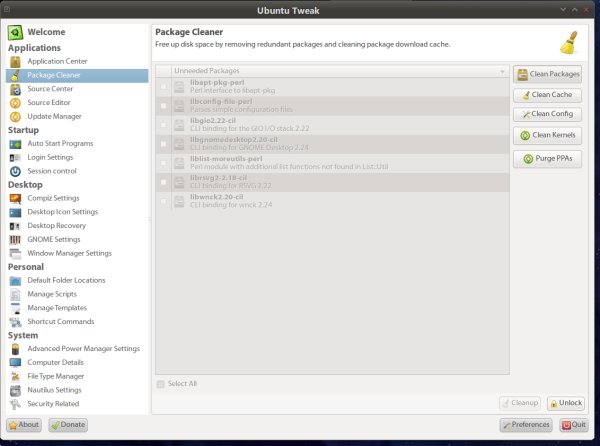Click the Manage Scripts icon
Screen dimensions: 600x446
(15, 295)
